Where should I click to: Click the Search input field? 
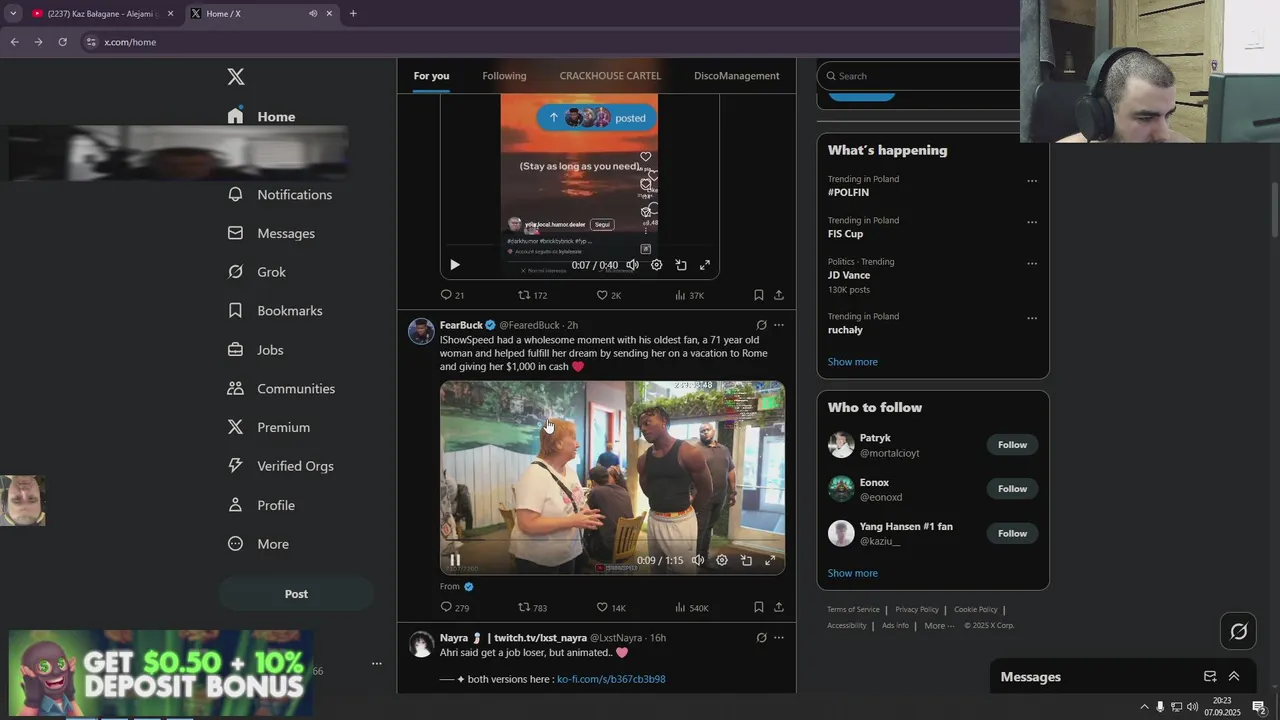pos(920,76)
